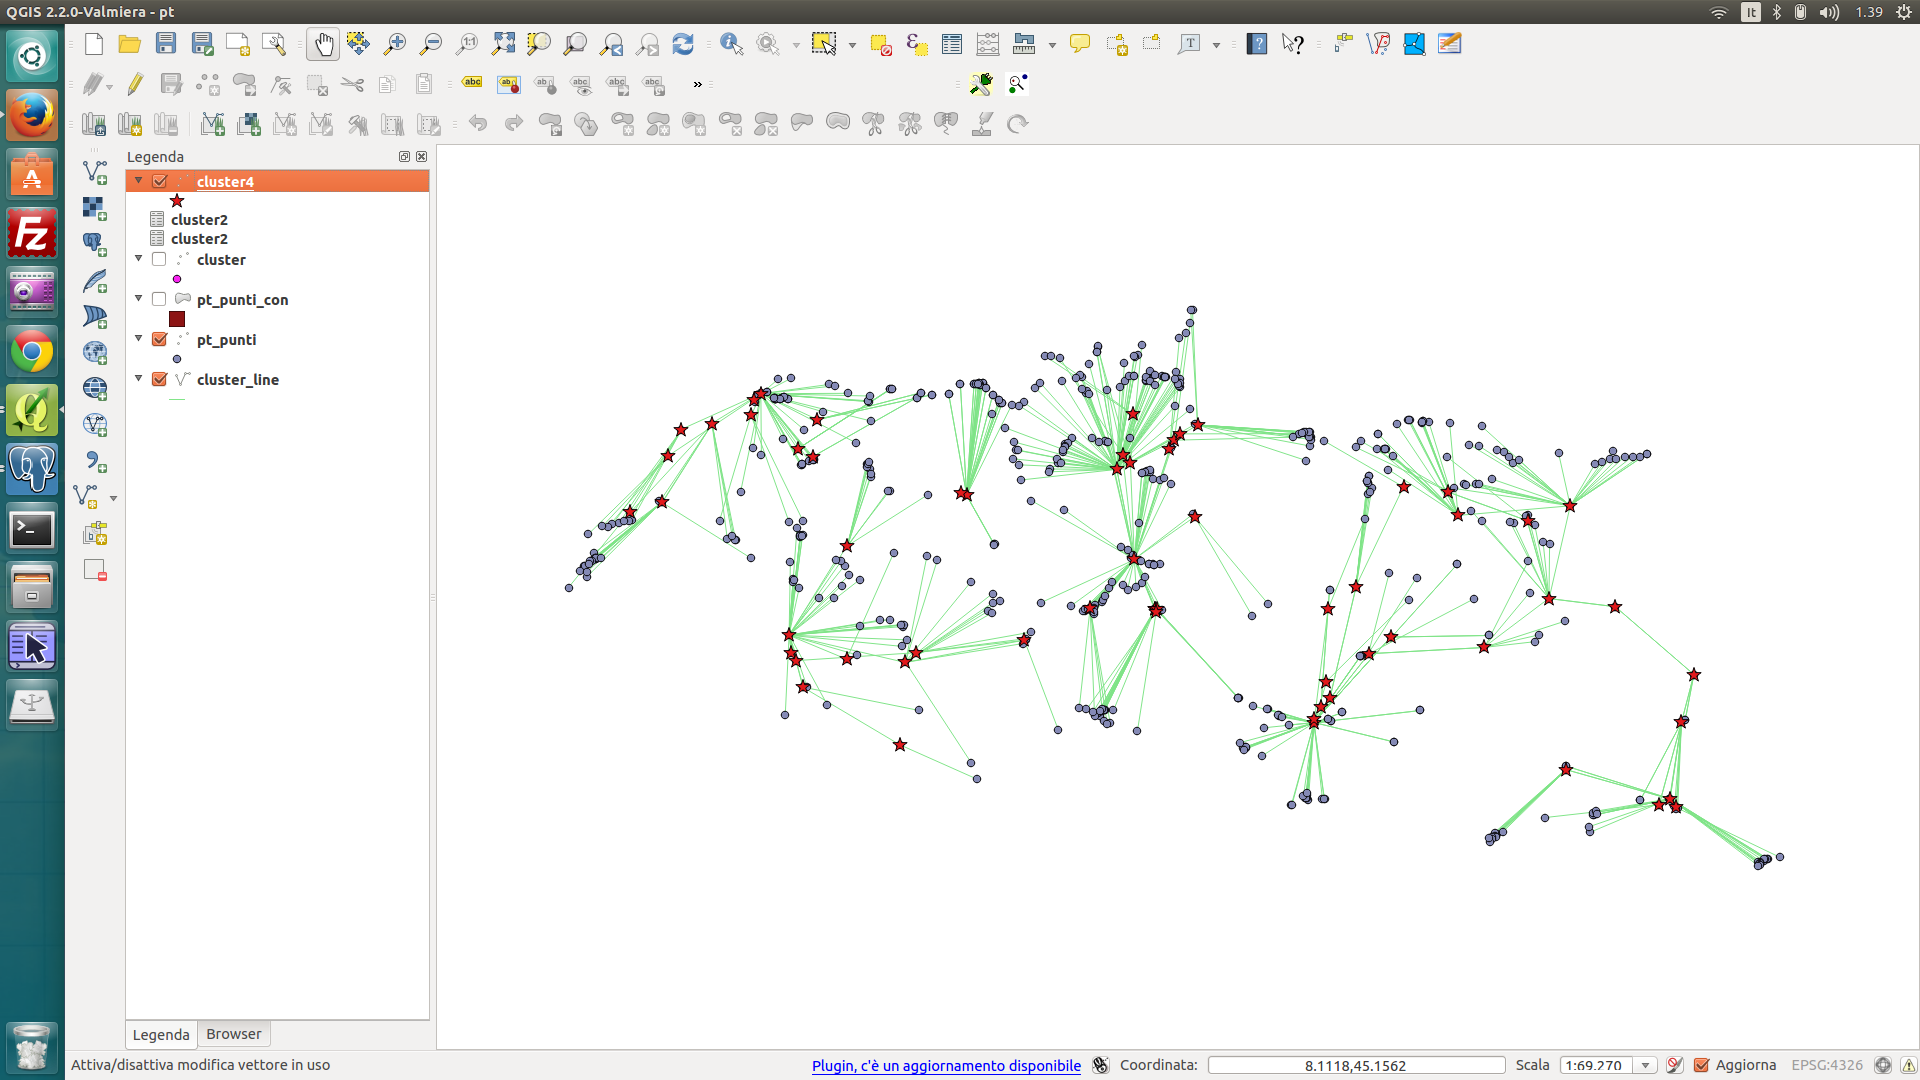Collapse the pt_punti tree node
The height and width of the screenshot is (1080, 1920).
pyautogui.click(x=139, y=338)
